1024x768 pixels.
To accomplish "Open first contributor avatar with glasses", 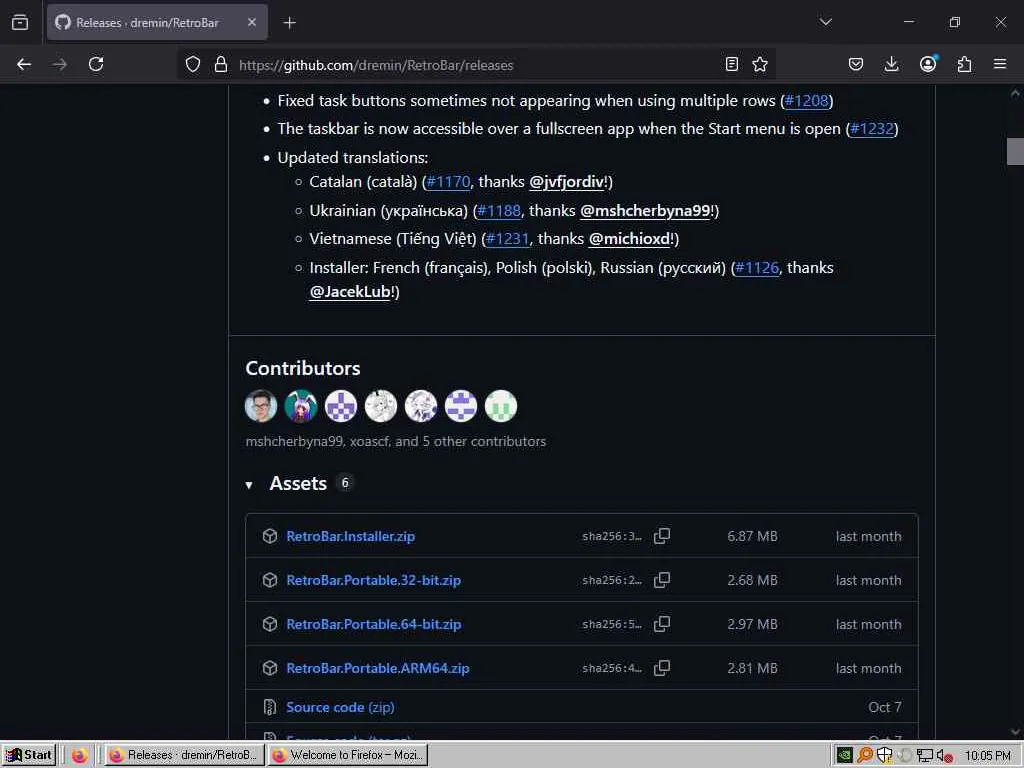I will click(x=261, y=406).
